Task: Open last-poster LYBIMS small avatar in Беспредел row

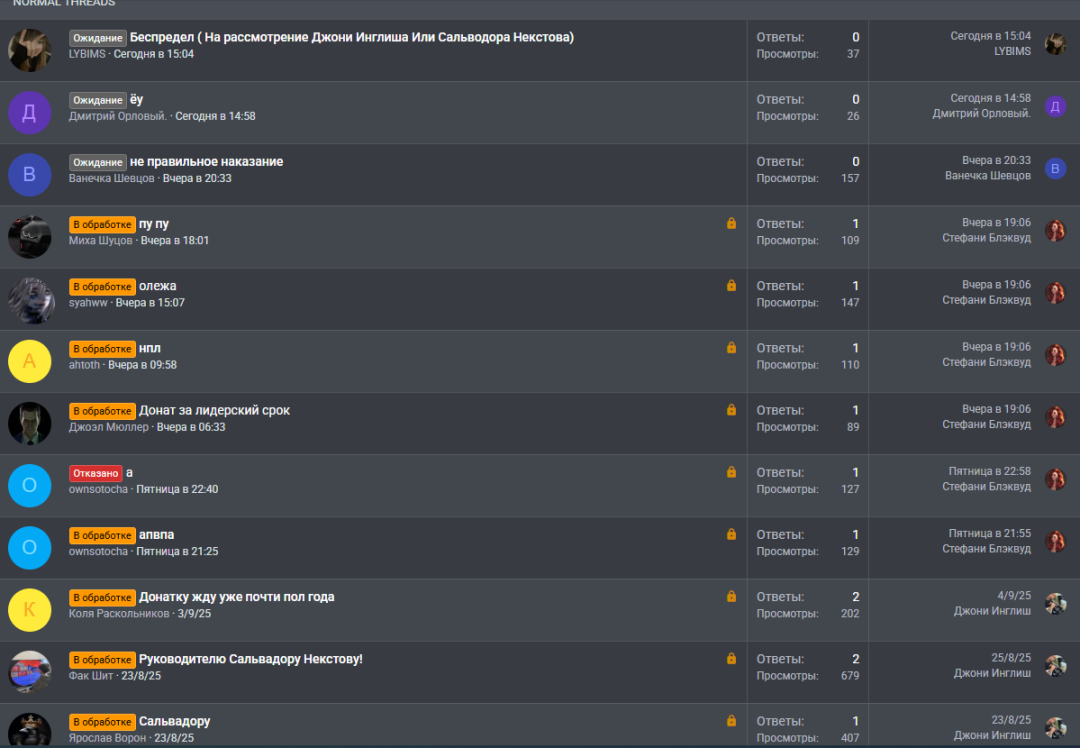Action: point(1055,44)
